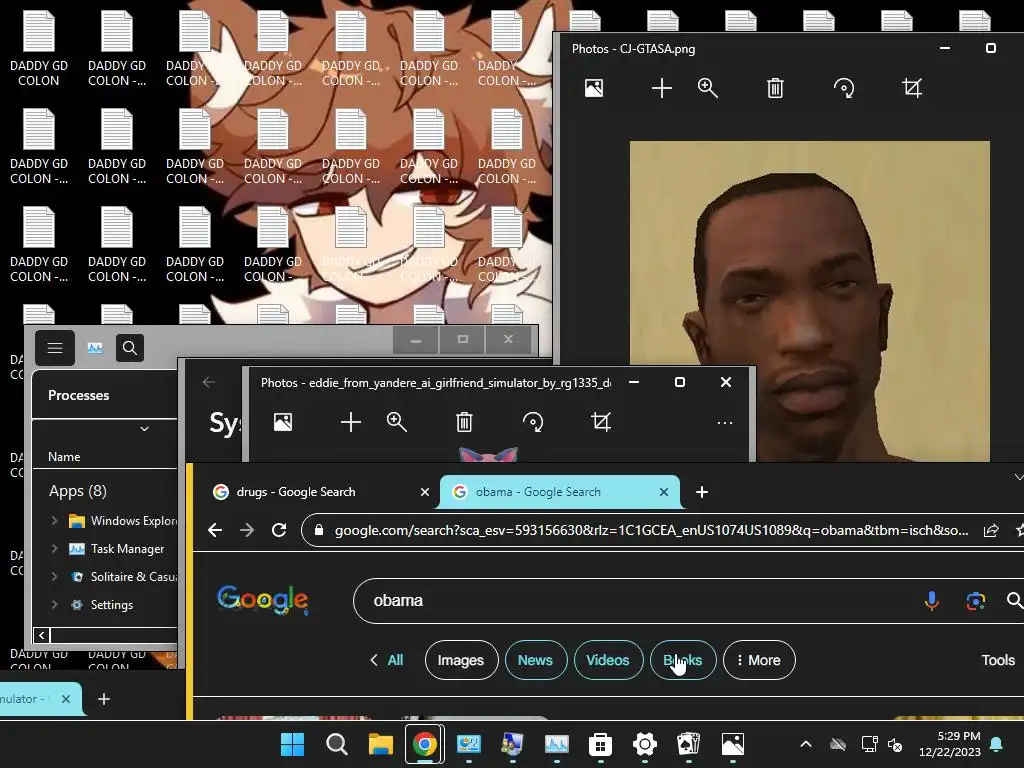Viewport: 1024px width, 768px height.
Task: Select the Books filter chip
Action: (683, 660)
